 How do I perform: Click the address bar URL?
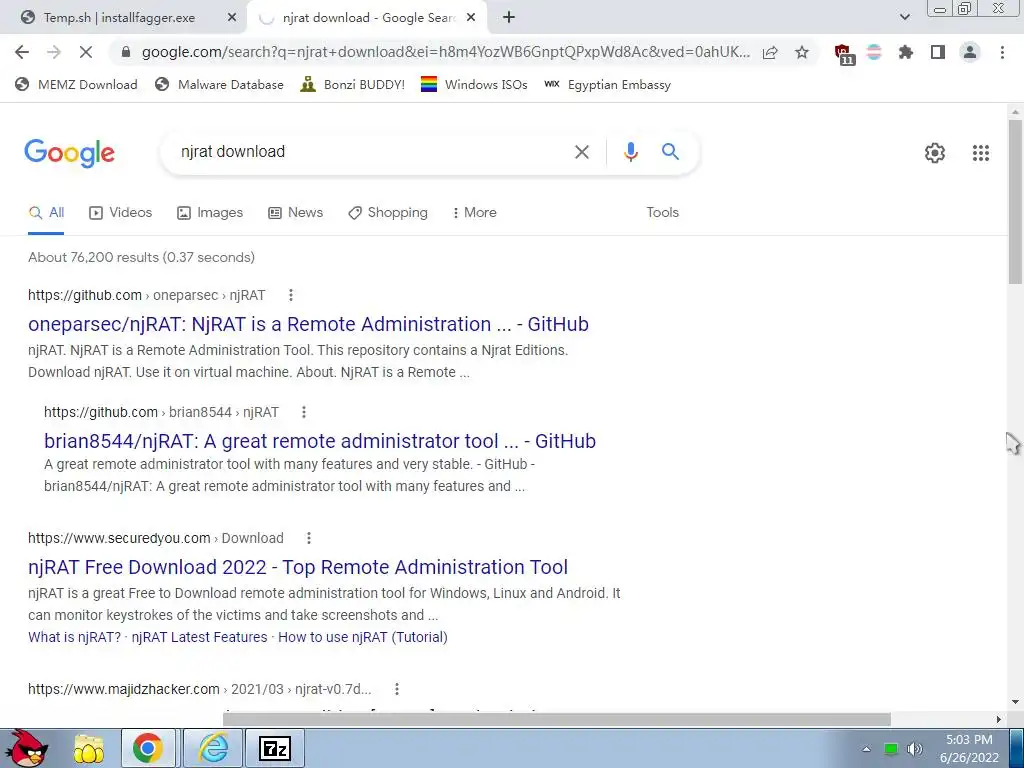[445, 52]
